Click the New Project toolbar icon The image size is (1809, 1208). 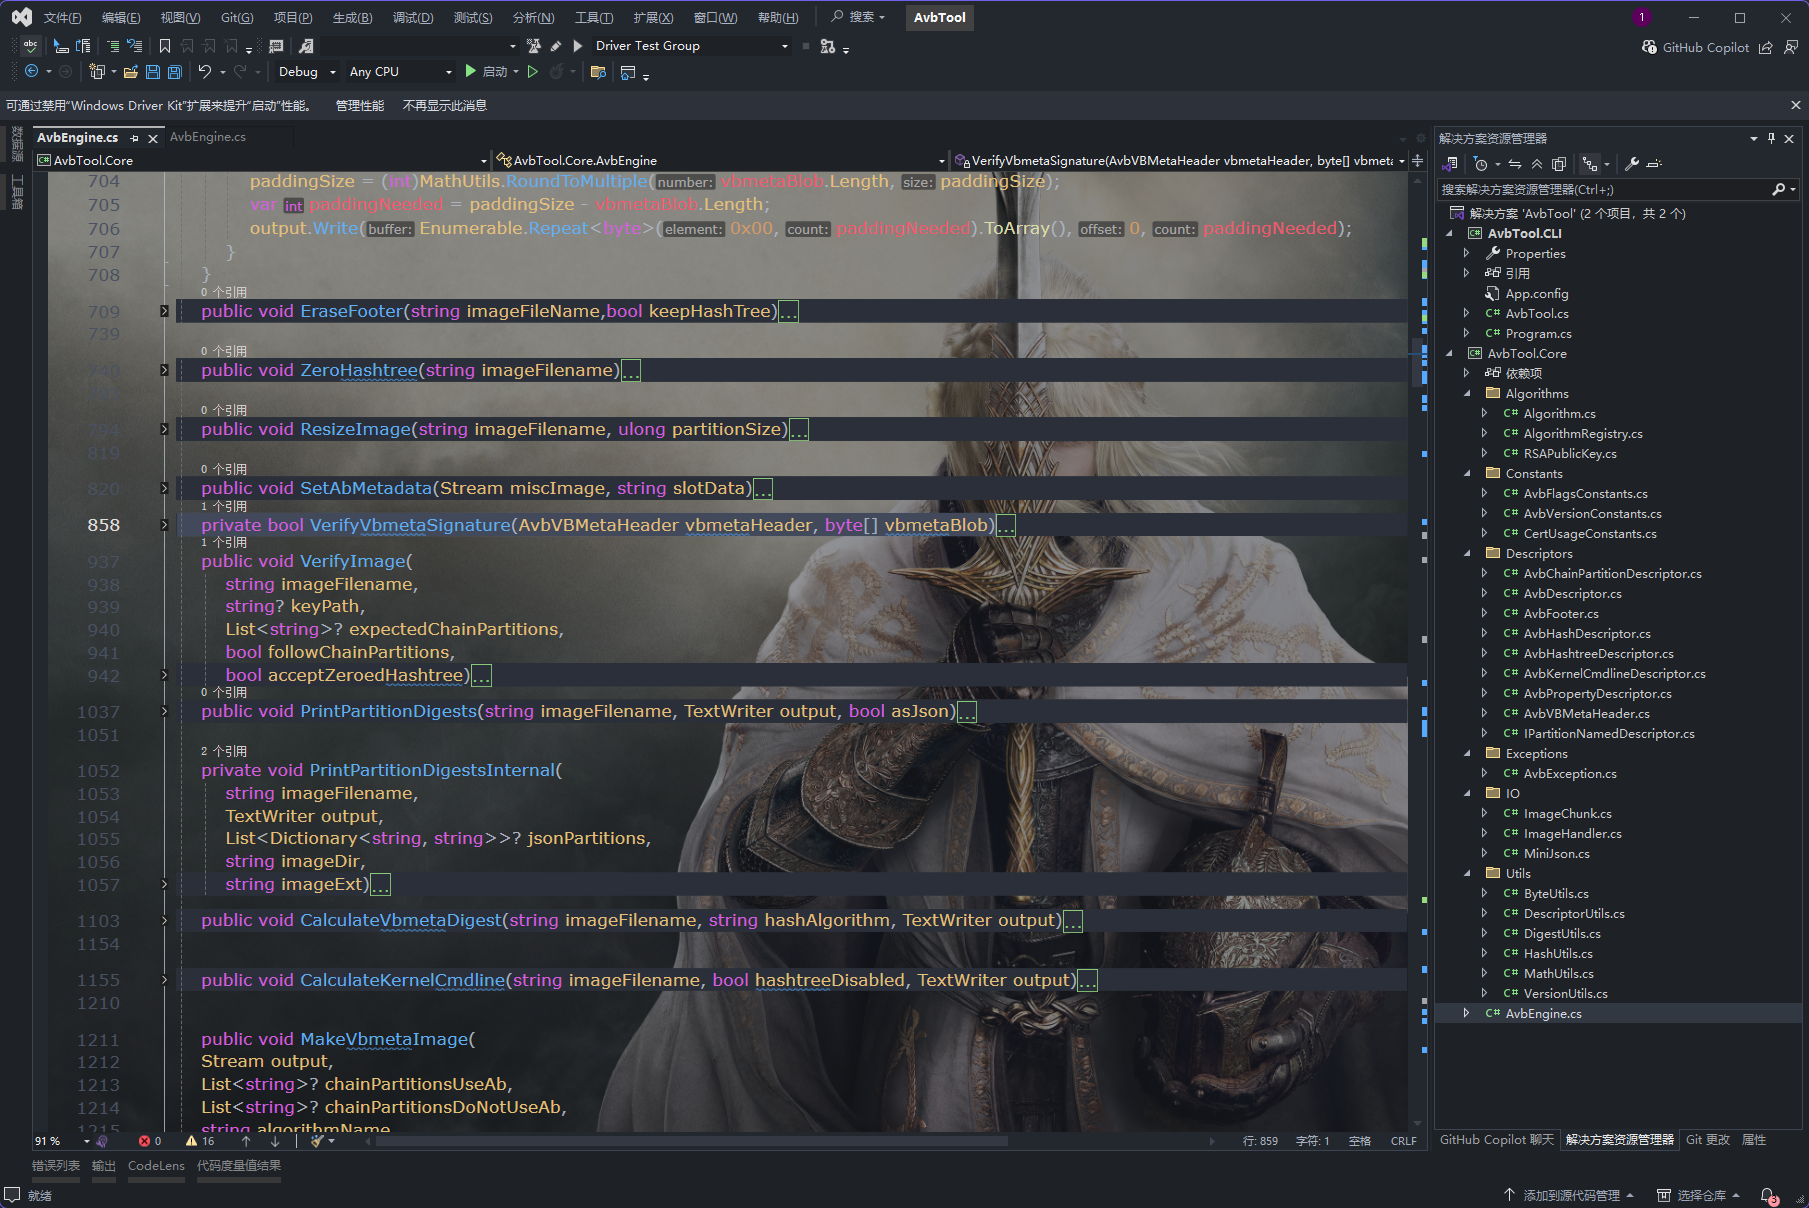97,72
